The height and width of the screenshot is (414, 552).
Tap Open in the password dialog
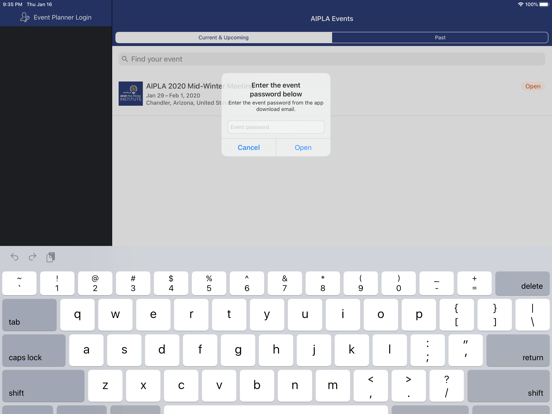303,148
